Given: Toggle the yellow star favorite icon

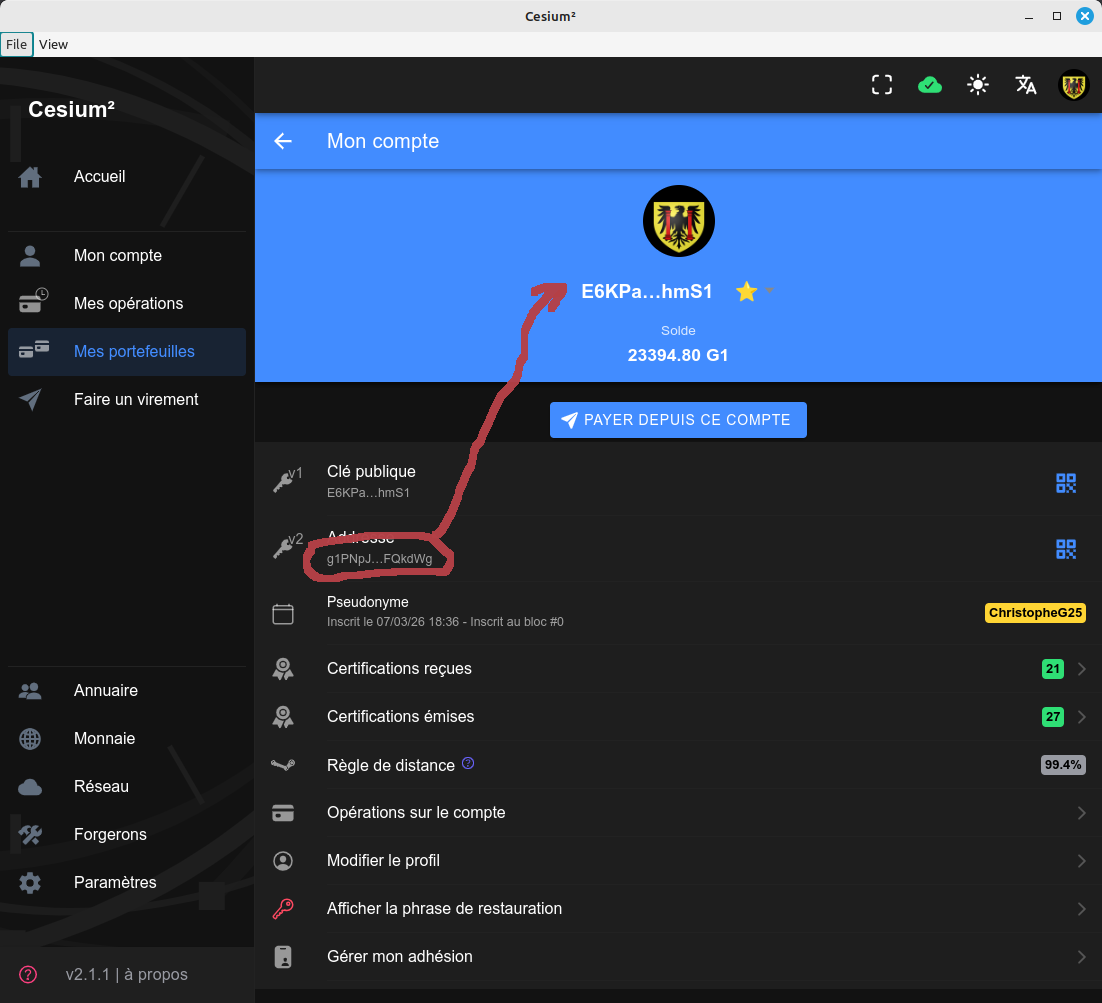Looking at the screenshot, I should pos(746,291).
